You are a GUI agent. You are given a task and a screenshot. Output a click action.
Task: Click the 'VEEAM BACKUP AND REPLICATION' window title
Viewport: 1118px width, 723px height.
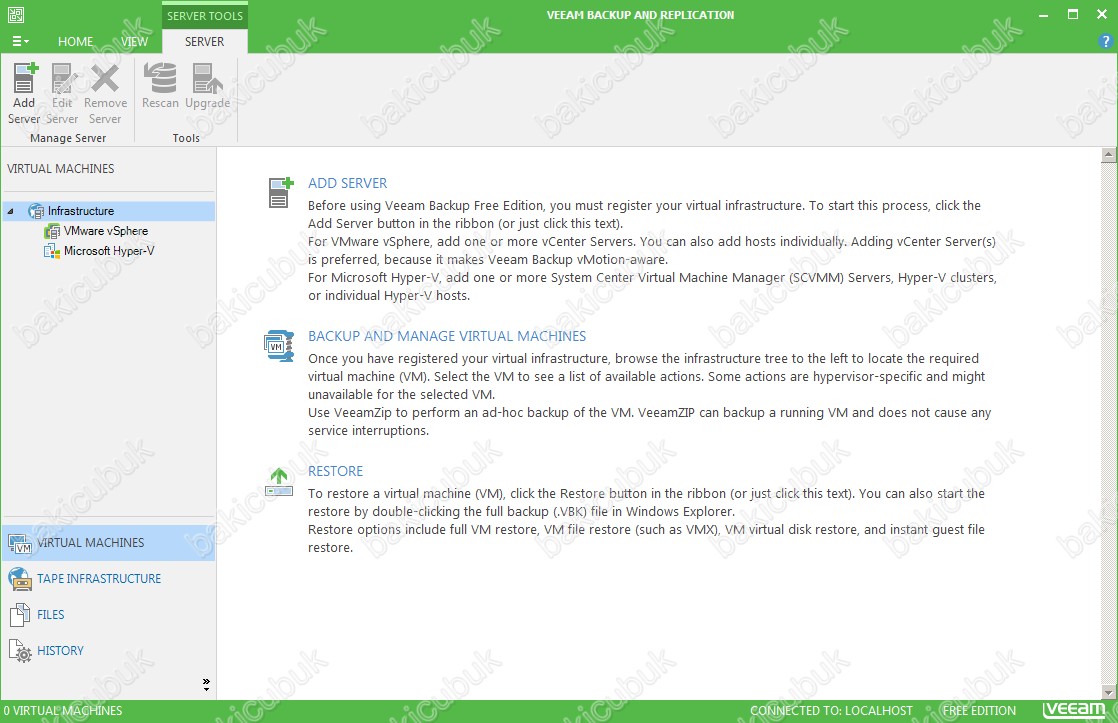tap(640, 15)
